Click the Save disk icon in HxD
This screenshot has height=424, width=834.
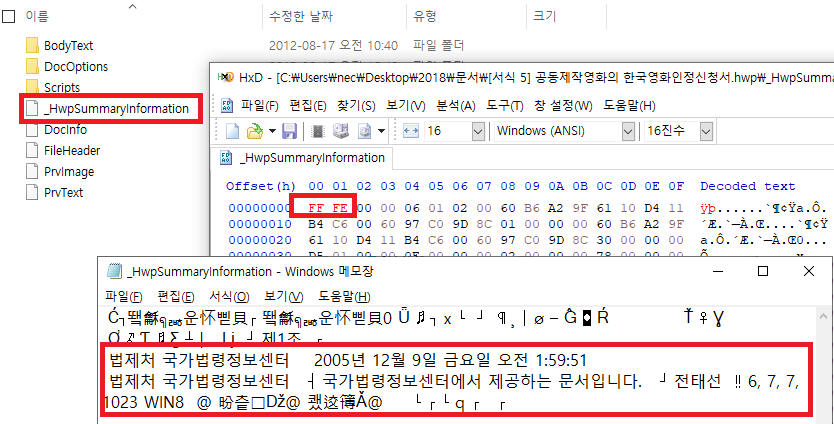tap(288, 131)
